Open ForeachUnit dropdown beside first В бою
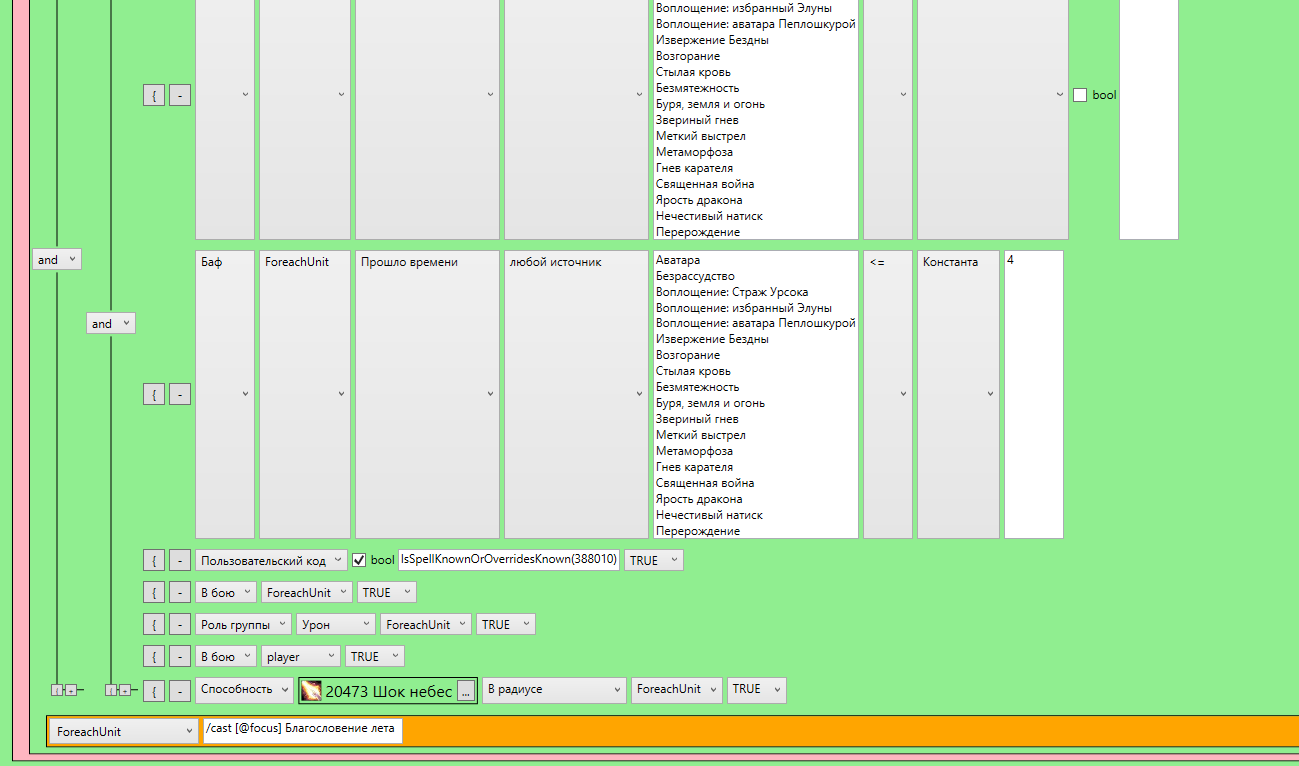The image size is (1299, 766). (x=307, y=592)
